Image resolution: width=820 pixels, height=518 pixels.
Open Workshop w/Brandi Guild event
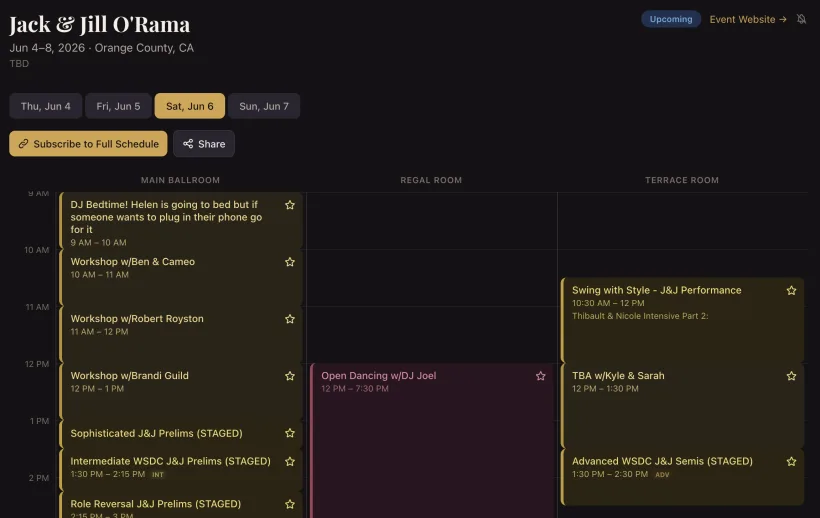coord(181,392)
